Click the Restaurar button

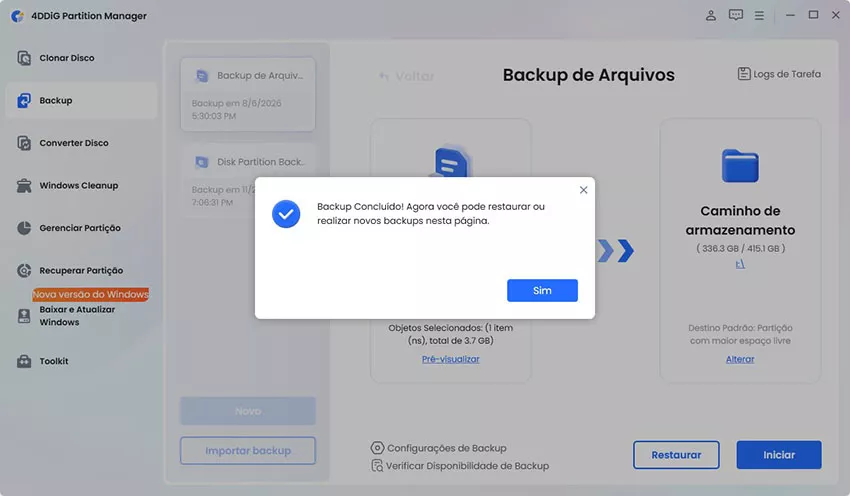click(x=676, y=455)
